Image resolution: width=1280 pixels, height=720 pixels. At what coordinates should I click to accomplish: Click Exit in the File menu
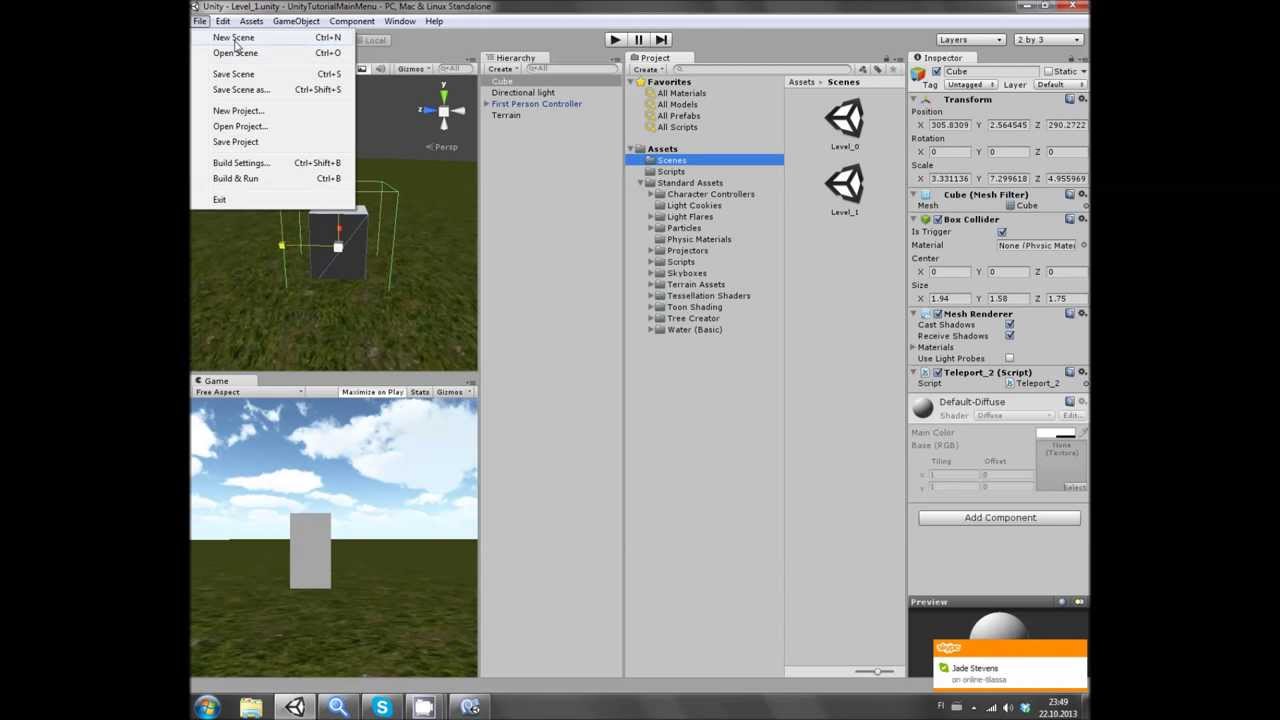point(219,200)
